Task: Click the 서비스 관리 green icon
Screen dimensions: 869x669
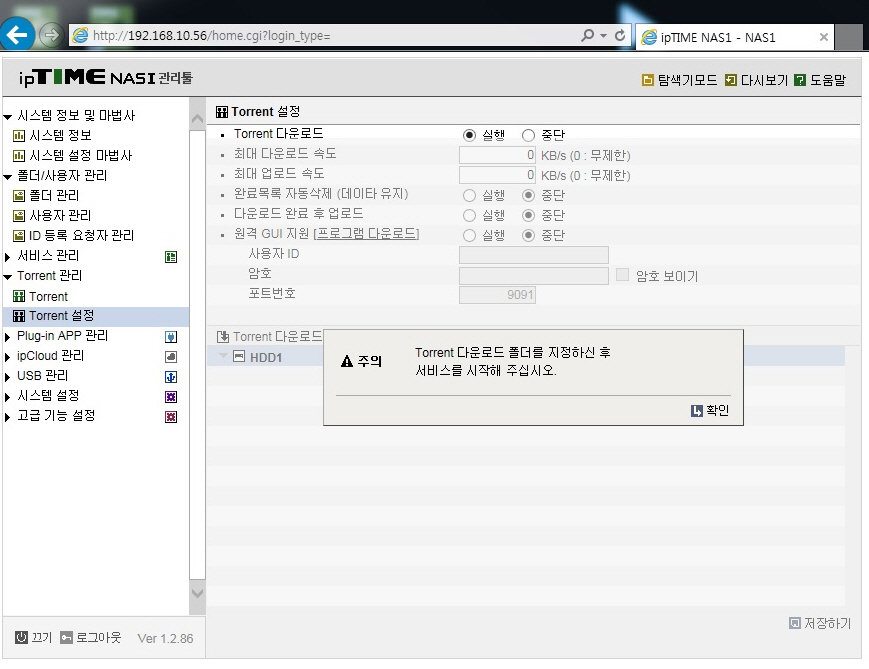Action: tap(171, 257)
